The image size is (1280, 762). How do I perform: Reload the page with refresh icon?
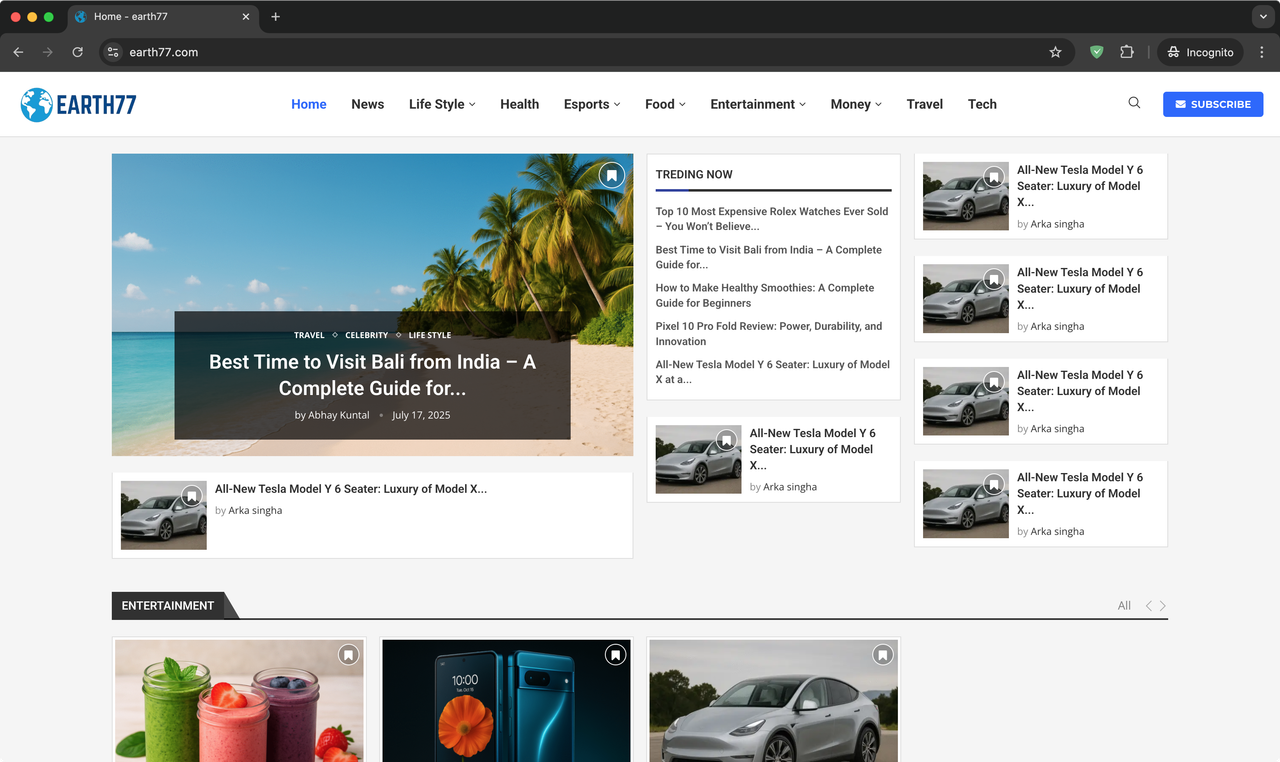coord(77,52)
